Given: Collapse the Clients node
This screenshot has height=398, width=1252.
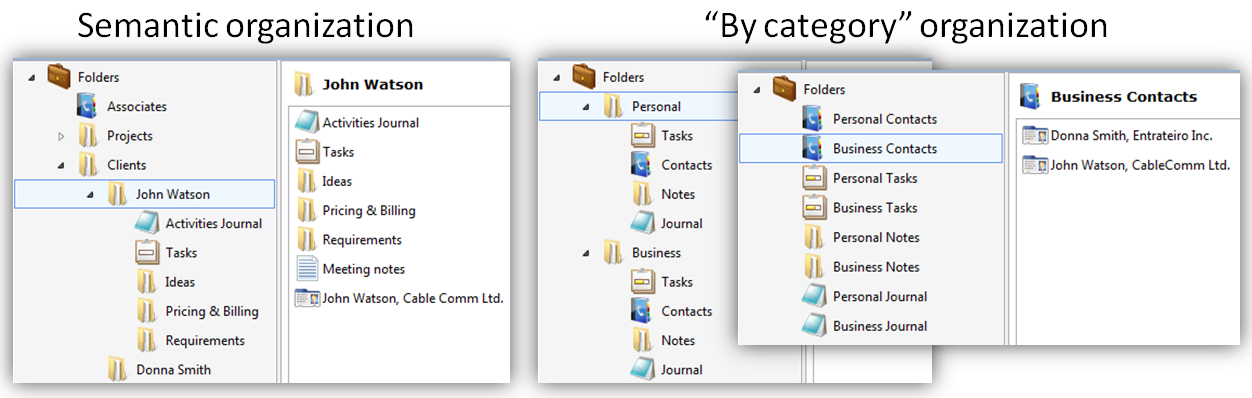Looking at the screenshot, I should pos(61,165).
